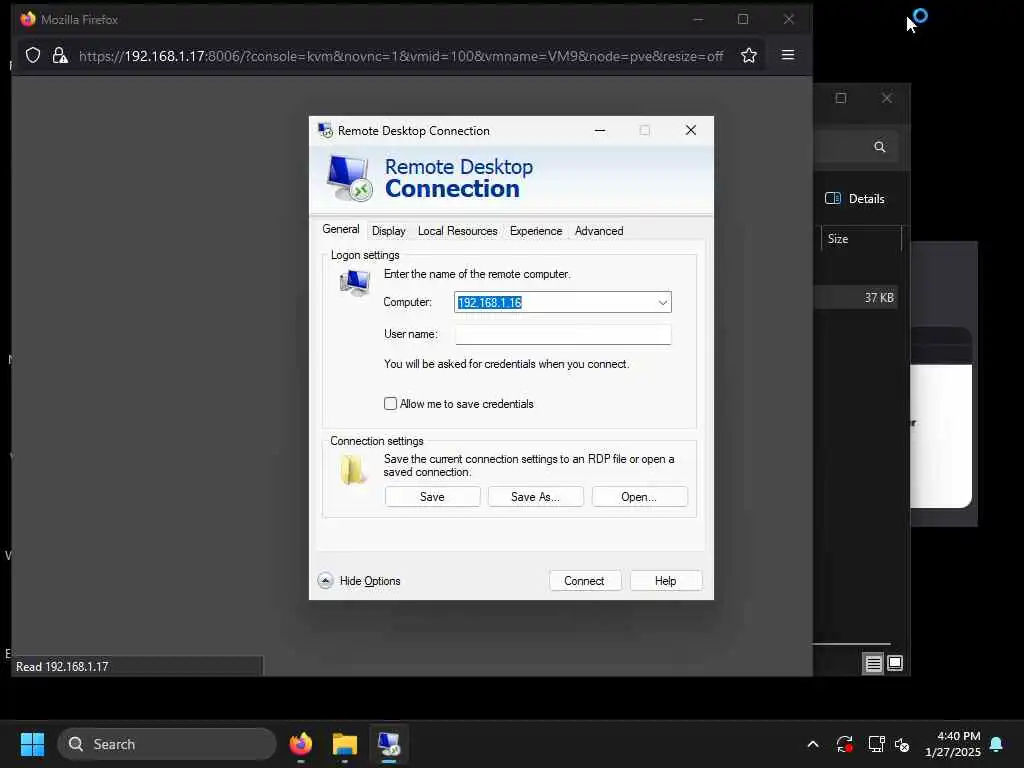This screenshot has width=1024, height=768.
Task: Close the File Explorer window
Action: [x=887, y=98]
